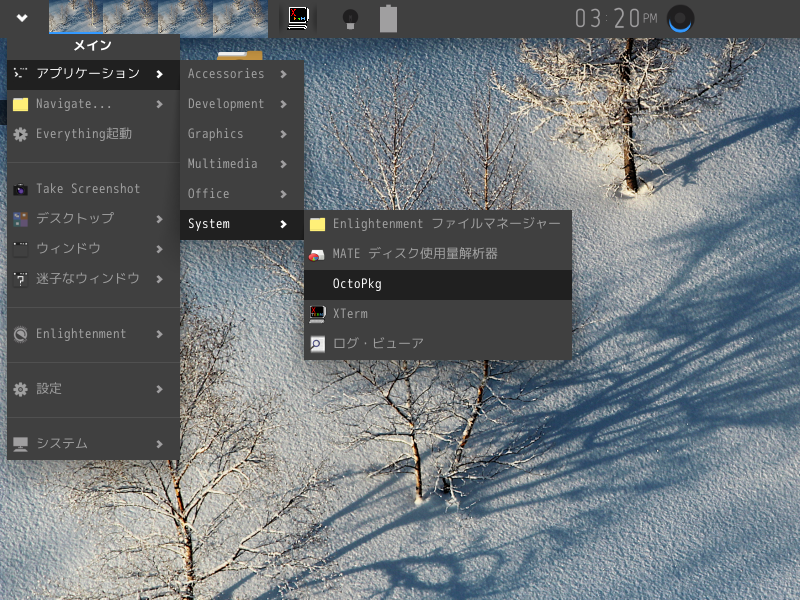Screen dimensions: 800x600
Task: Switch to the second pager desktop thumbnail
Action: tap(131, 17)
